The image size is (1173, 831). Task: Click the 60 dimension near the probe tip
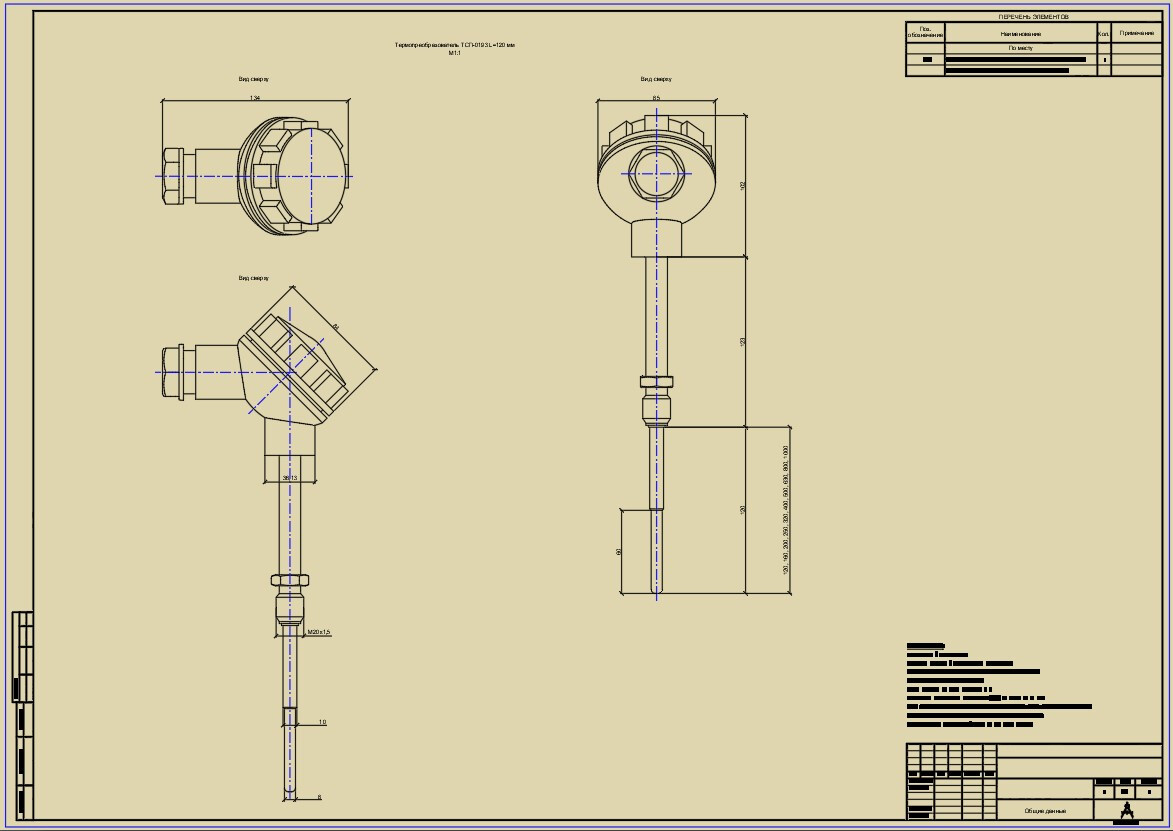tap(620, 552)
